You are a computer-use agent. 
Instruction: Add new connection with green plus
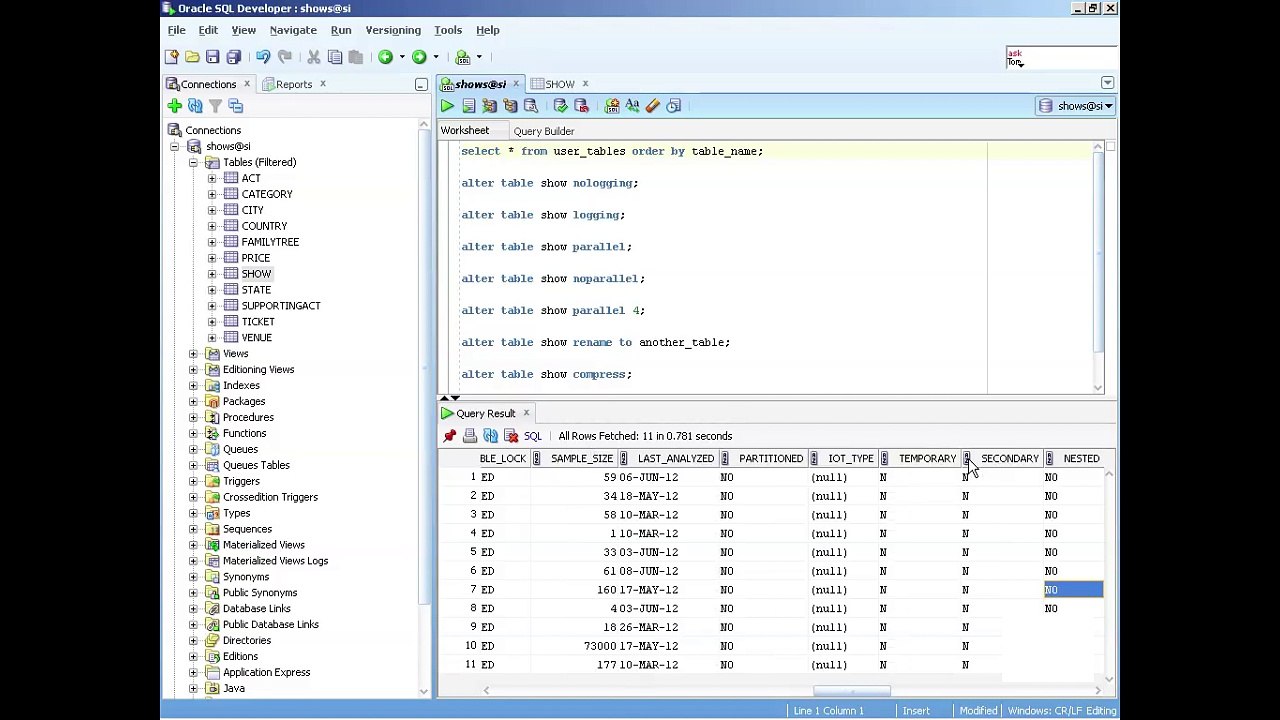pos(175,106)
